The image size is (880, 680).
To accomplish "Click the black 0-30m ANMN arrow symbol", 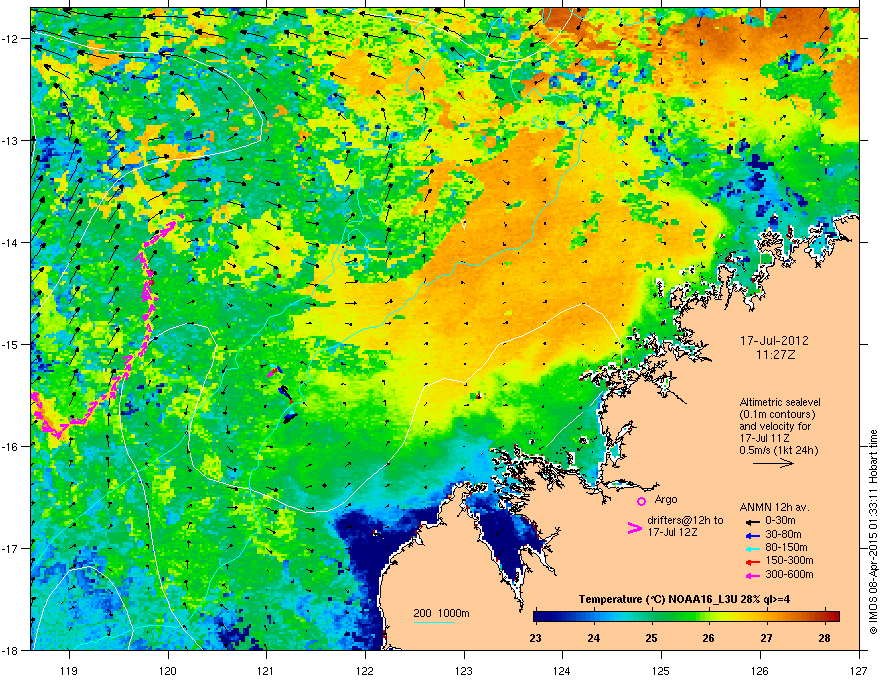I will point(753,521).
